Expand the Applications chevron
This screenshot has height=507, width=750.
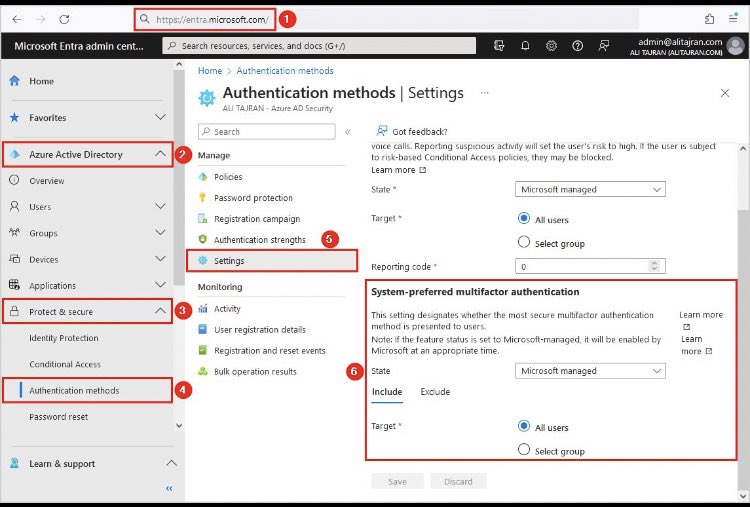[161, 285]
